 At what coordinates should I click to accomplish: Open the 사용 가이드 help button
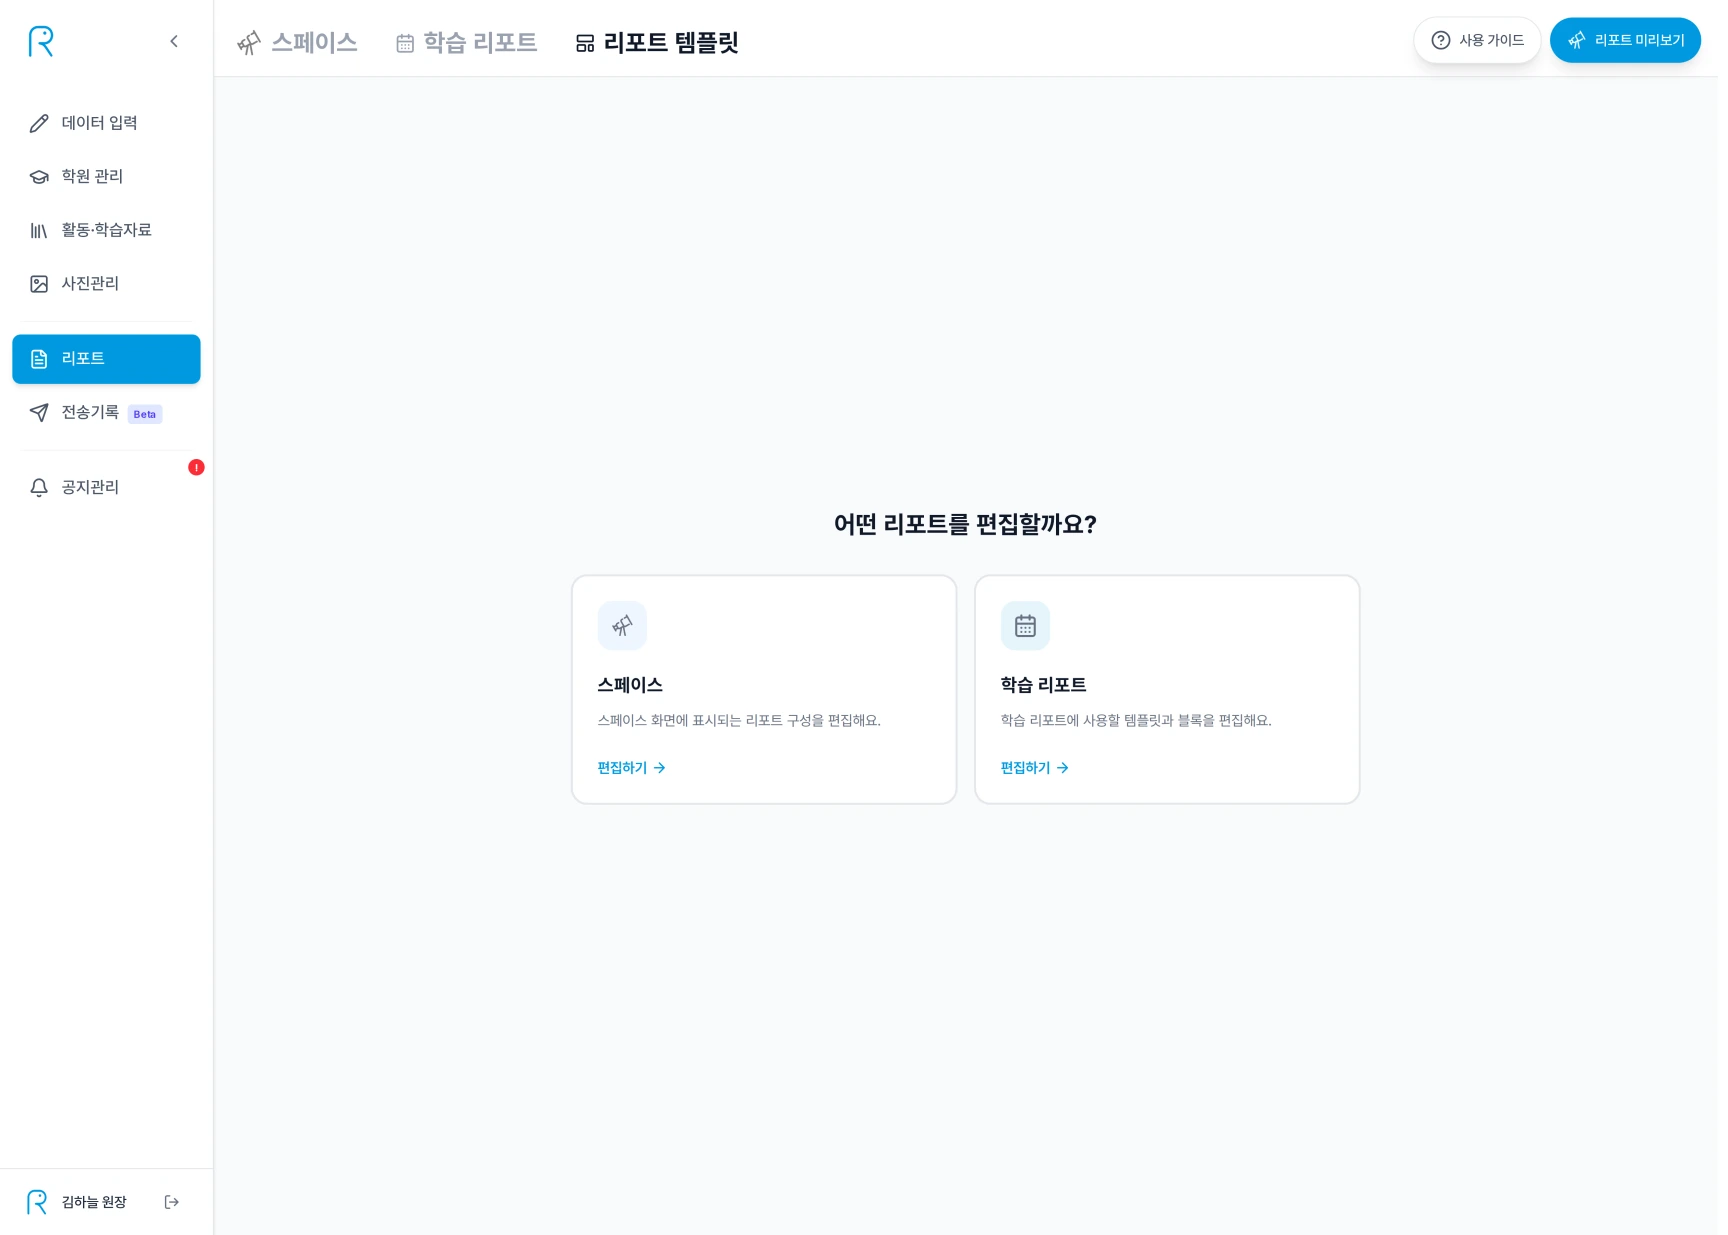pos(1477,40)
